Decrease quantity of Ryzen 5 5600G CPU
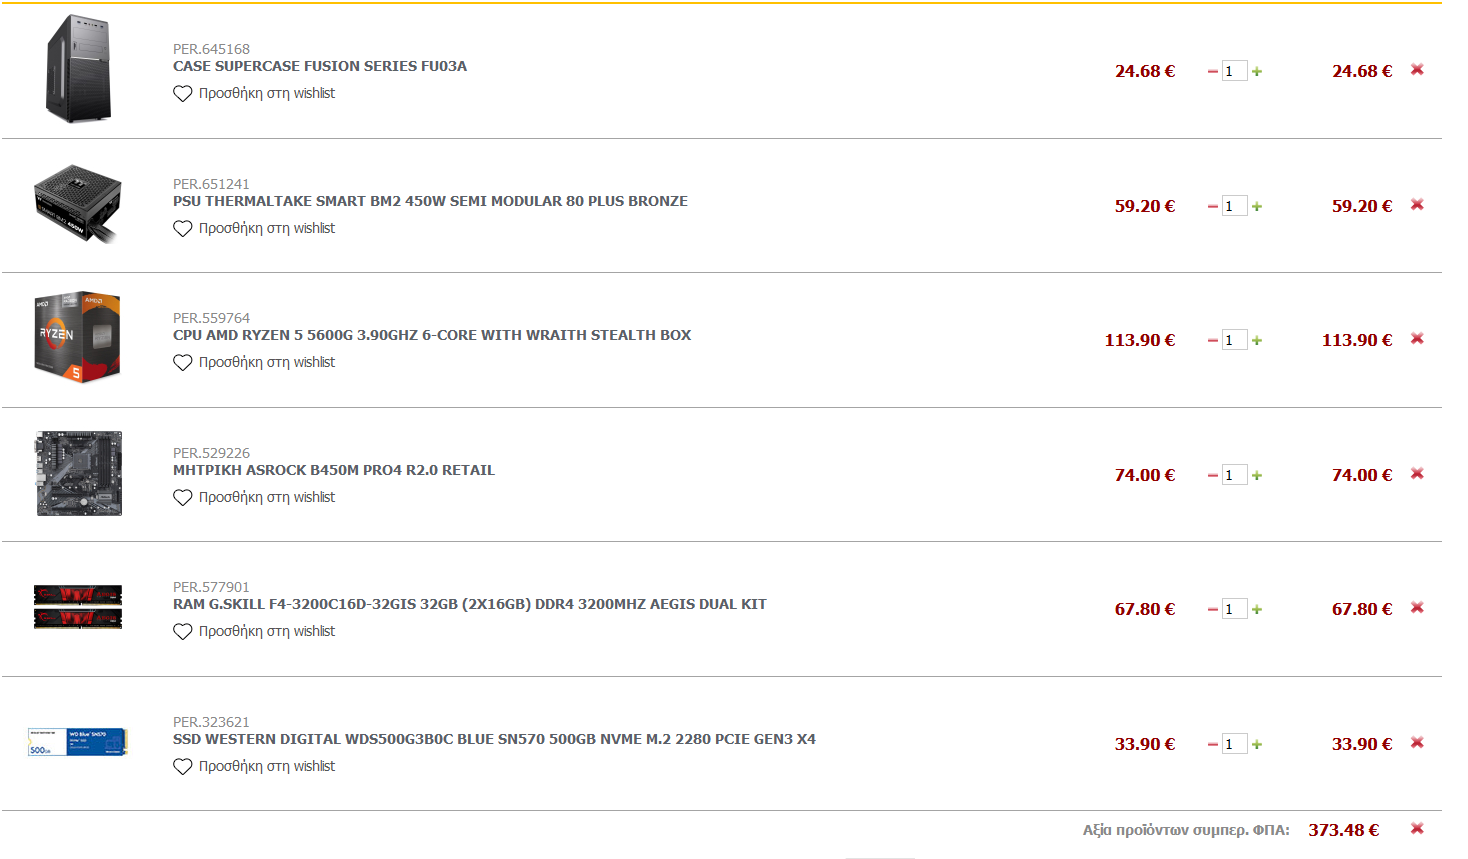The width and height of the screenshot is (1468, 859). click(x=1213, y=341)
